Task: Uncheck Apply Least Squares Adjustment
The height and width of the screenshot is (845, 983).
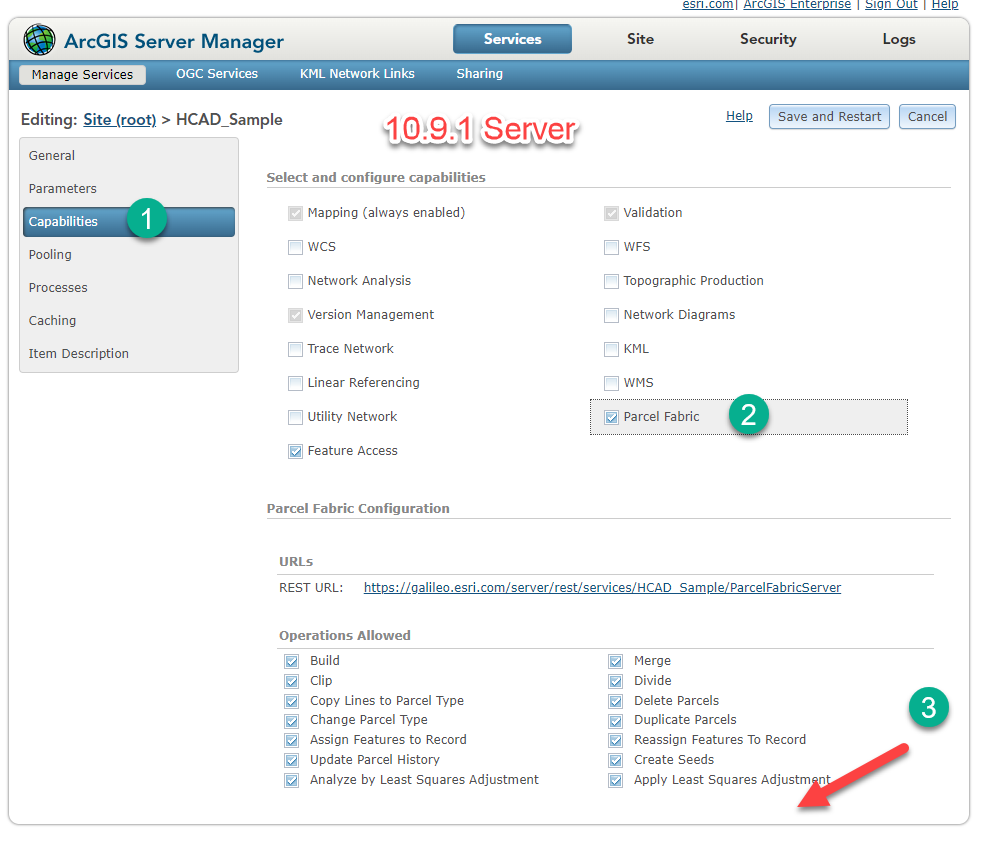Action: click(616, 781)
